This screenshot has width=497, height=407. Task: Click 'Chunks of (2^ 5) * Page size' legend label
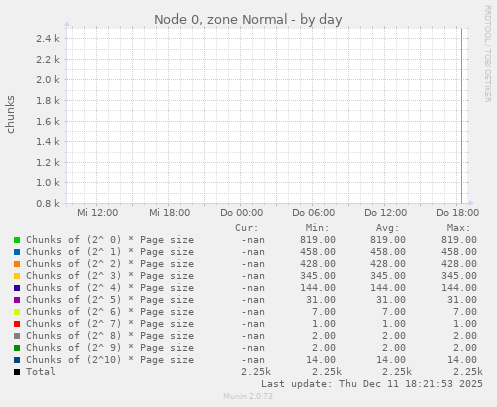[110, 300]
